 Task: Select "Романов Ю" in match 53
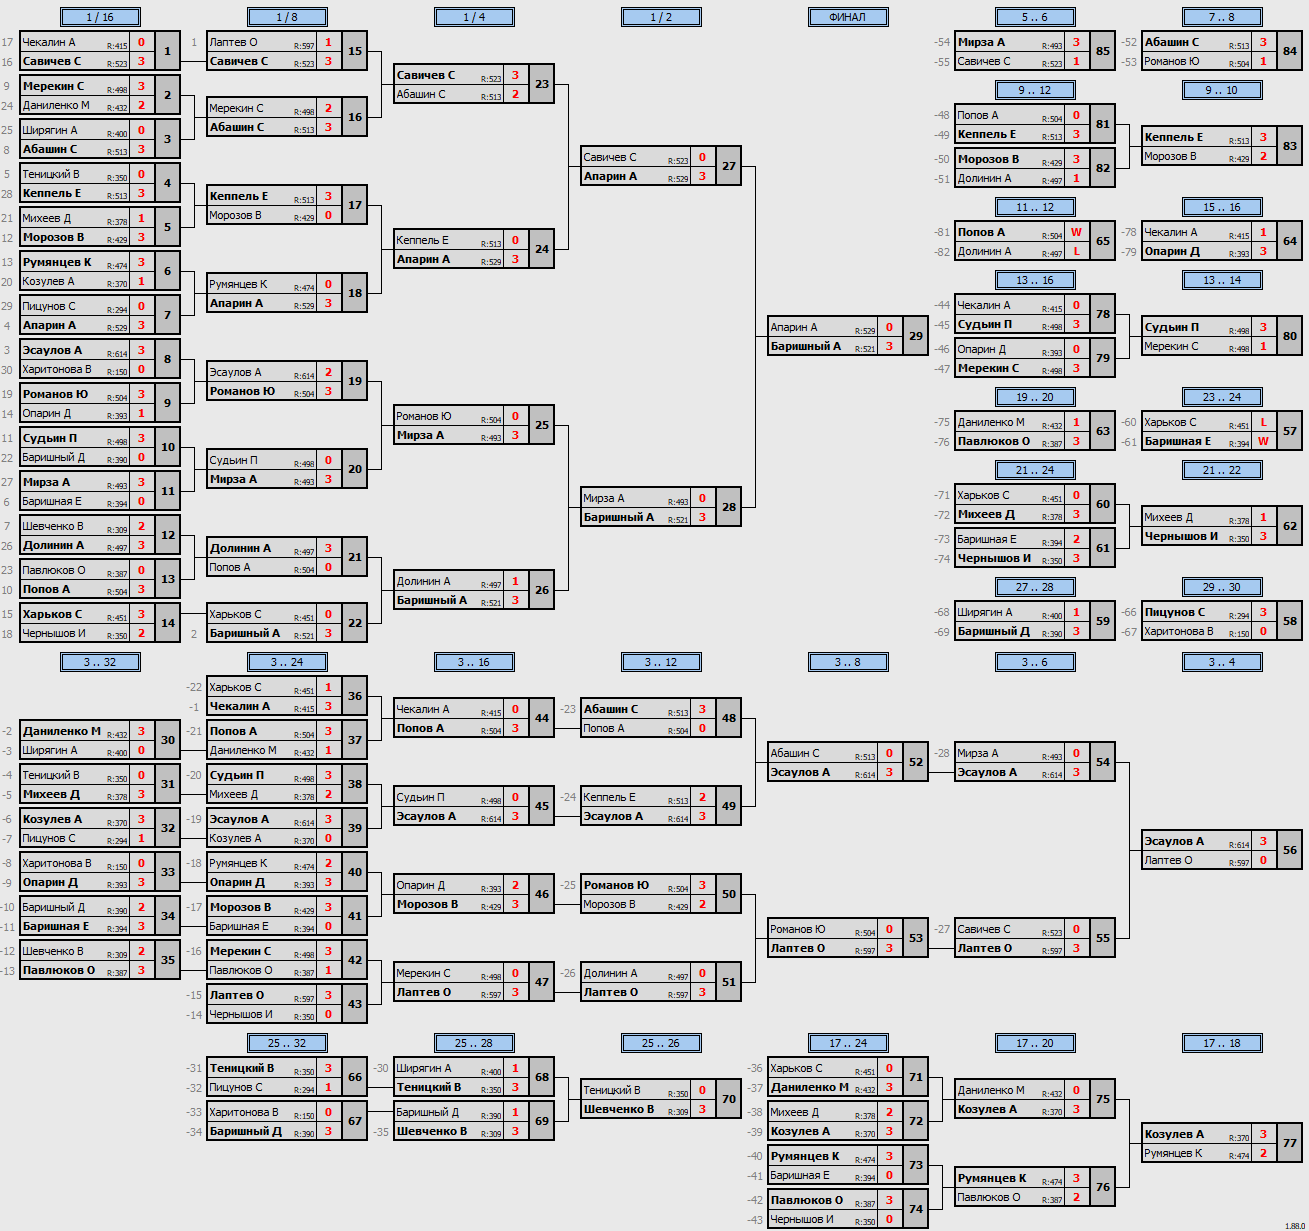pyautogui.click(x=798, y=929)
